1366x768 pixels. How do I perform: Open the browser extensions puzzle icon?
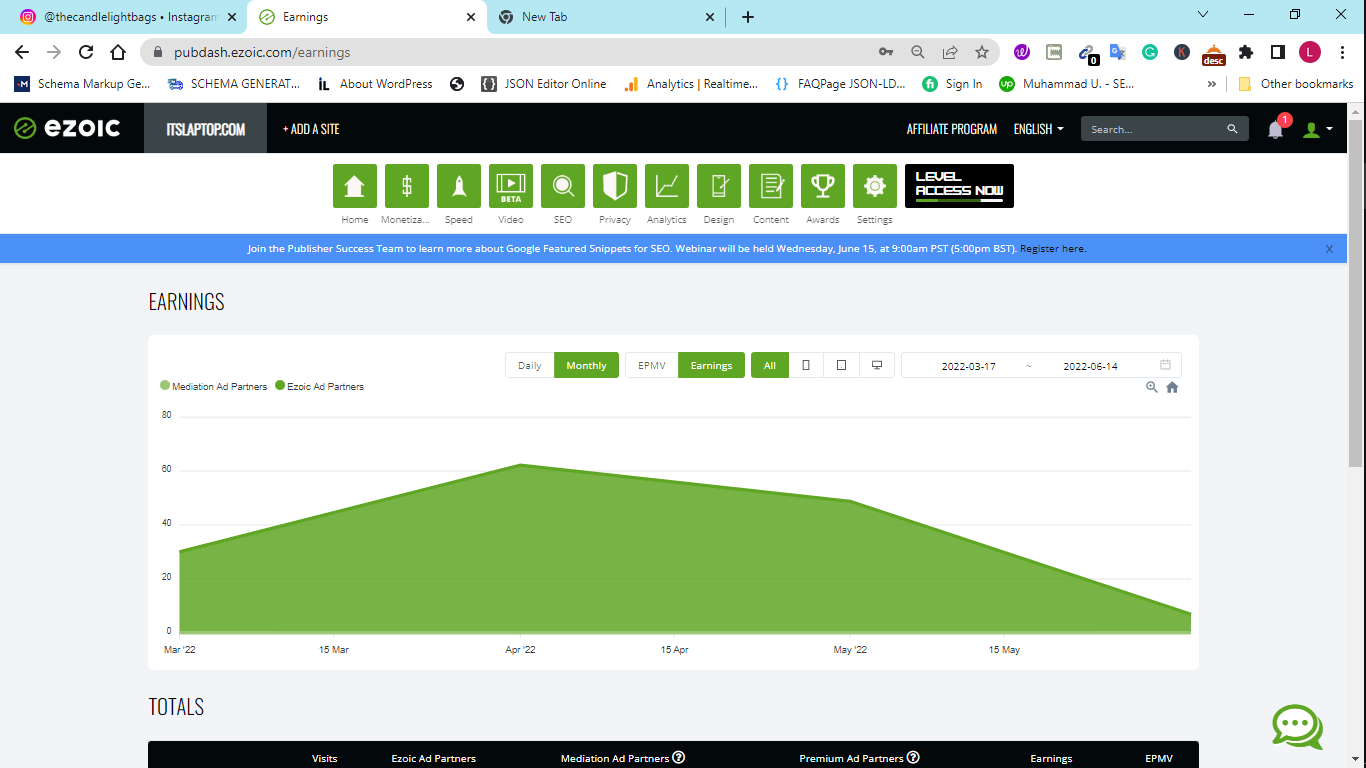[x=1245, y=52]
